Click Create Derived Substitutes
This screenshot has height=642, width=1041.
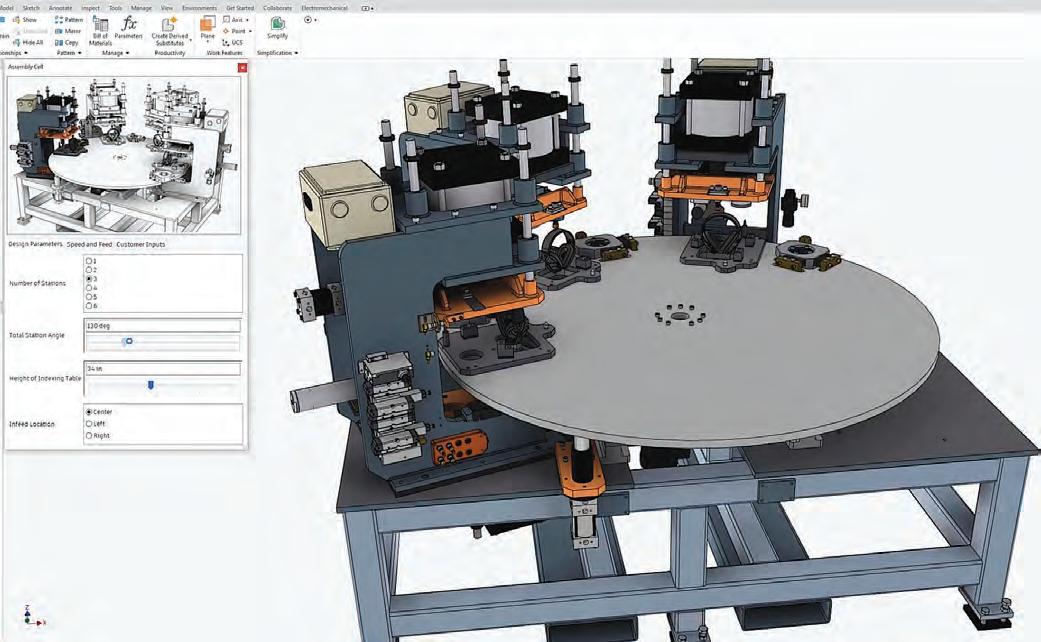coord(169,31)
